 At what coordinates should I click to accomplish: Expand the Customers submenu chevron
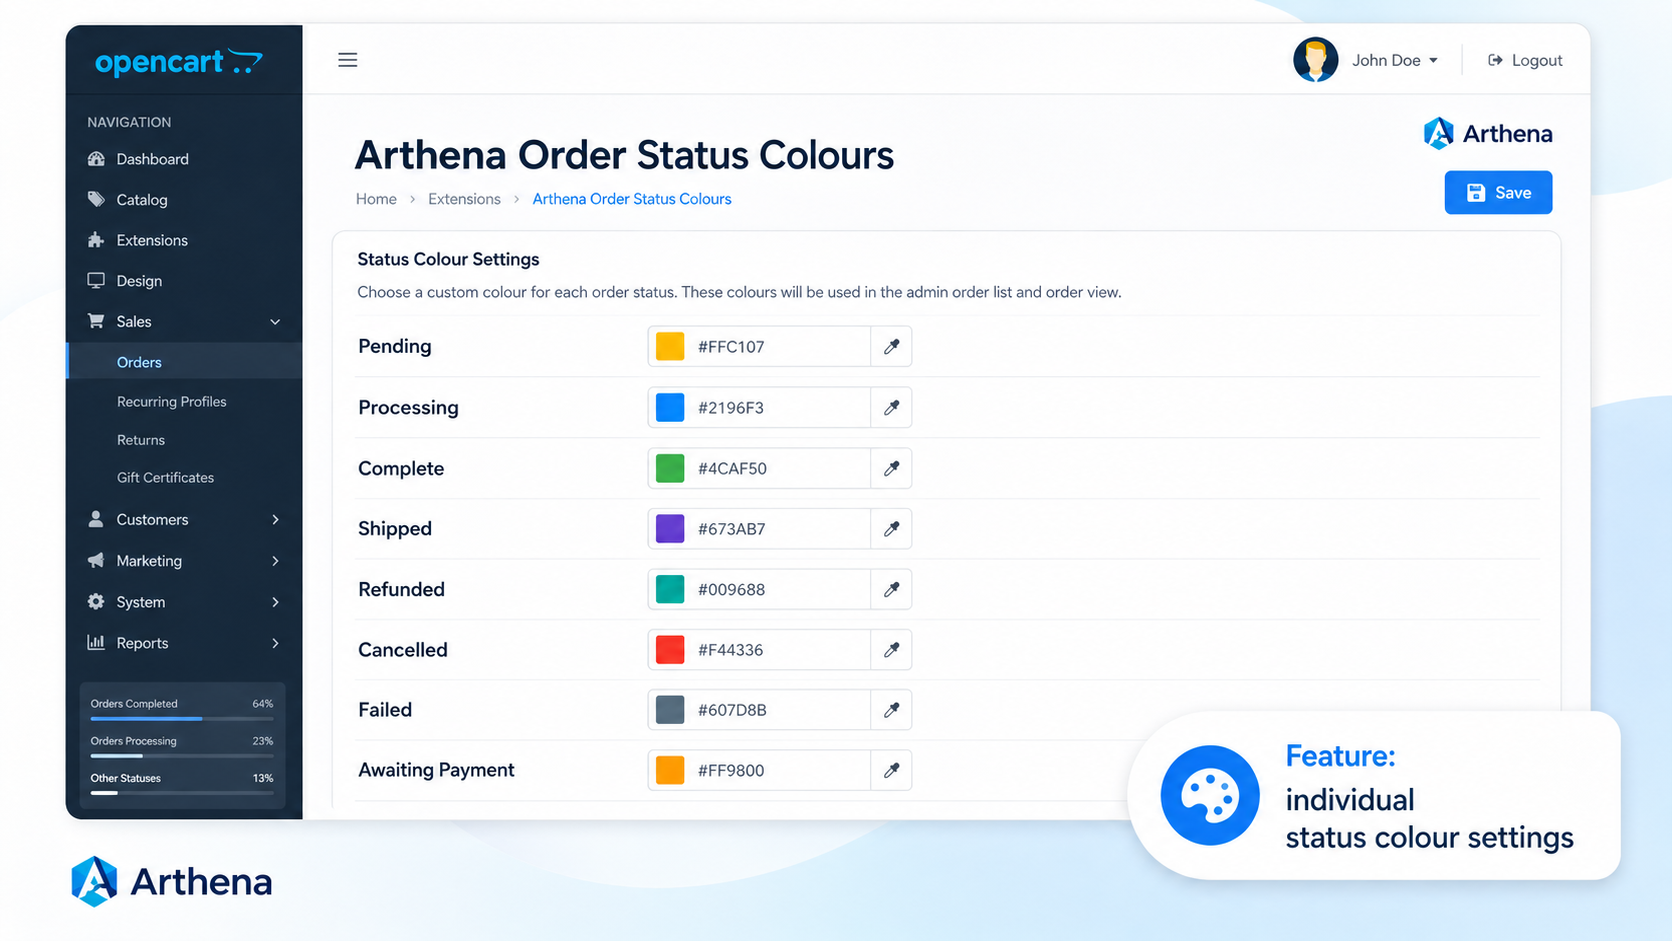pos(275,519)
